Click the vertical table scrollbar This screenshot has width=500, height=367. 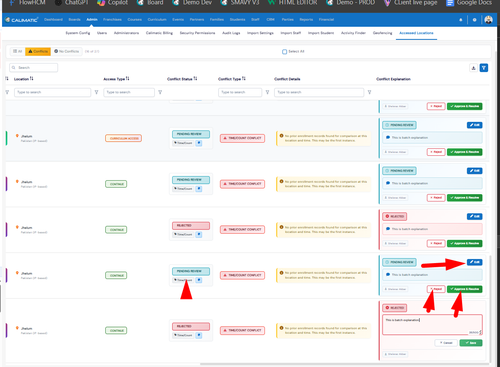pyautogui.click(x=490, y=308)
